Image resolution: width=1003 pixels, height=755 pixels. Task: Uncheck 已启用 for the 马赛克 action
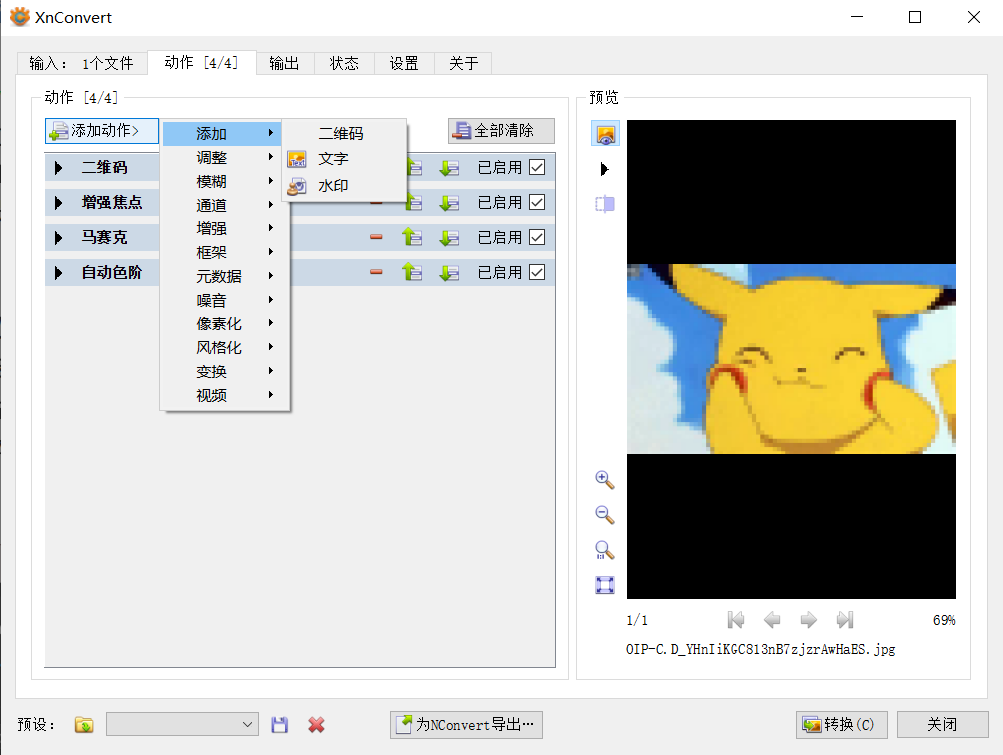pos(537,237)
